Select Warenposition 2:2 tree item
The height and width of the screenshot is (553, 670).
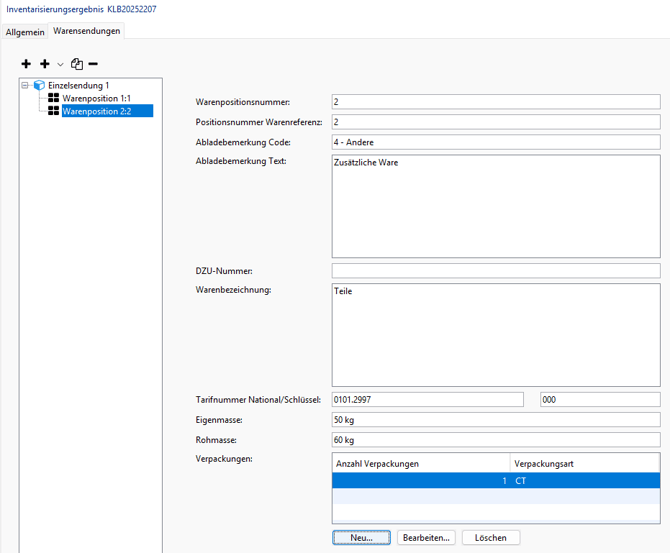[x=107, y=111]
